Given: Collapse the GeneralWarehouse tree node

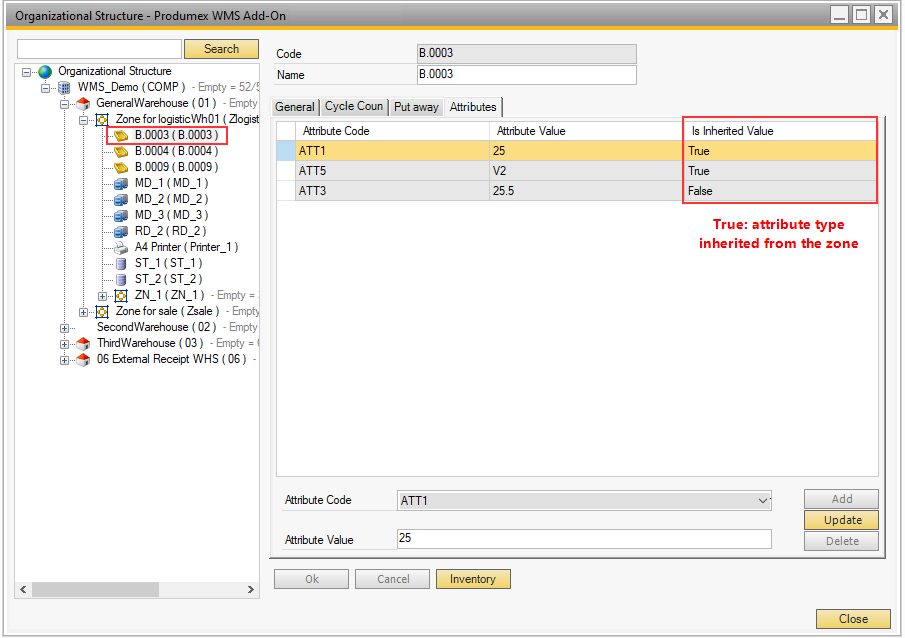Looking at the screenshot, I should (x=65, y=104).
